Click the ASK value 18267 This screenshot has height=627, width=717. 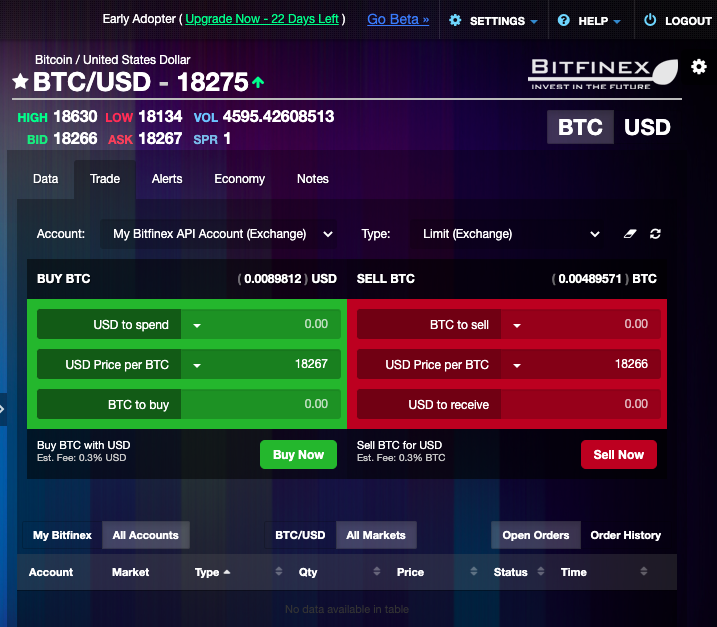click(160, 139)
